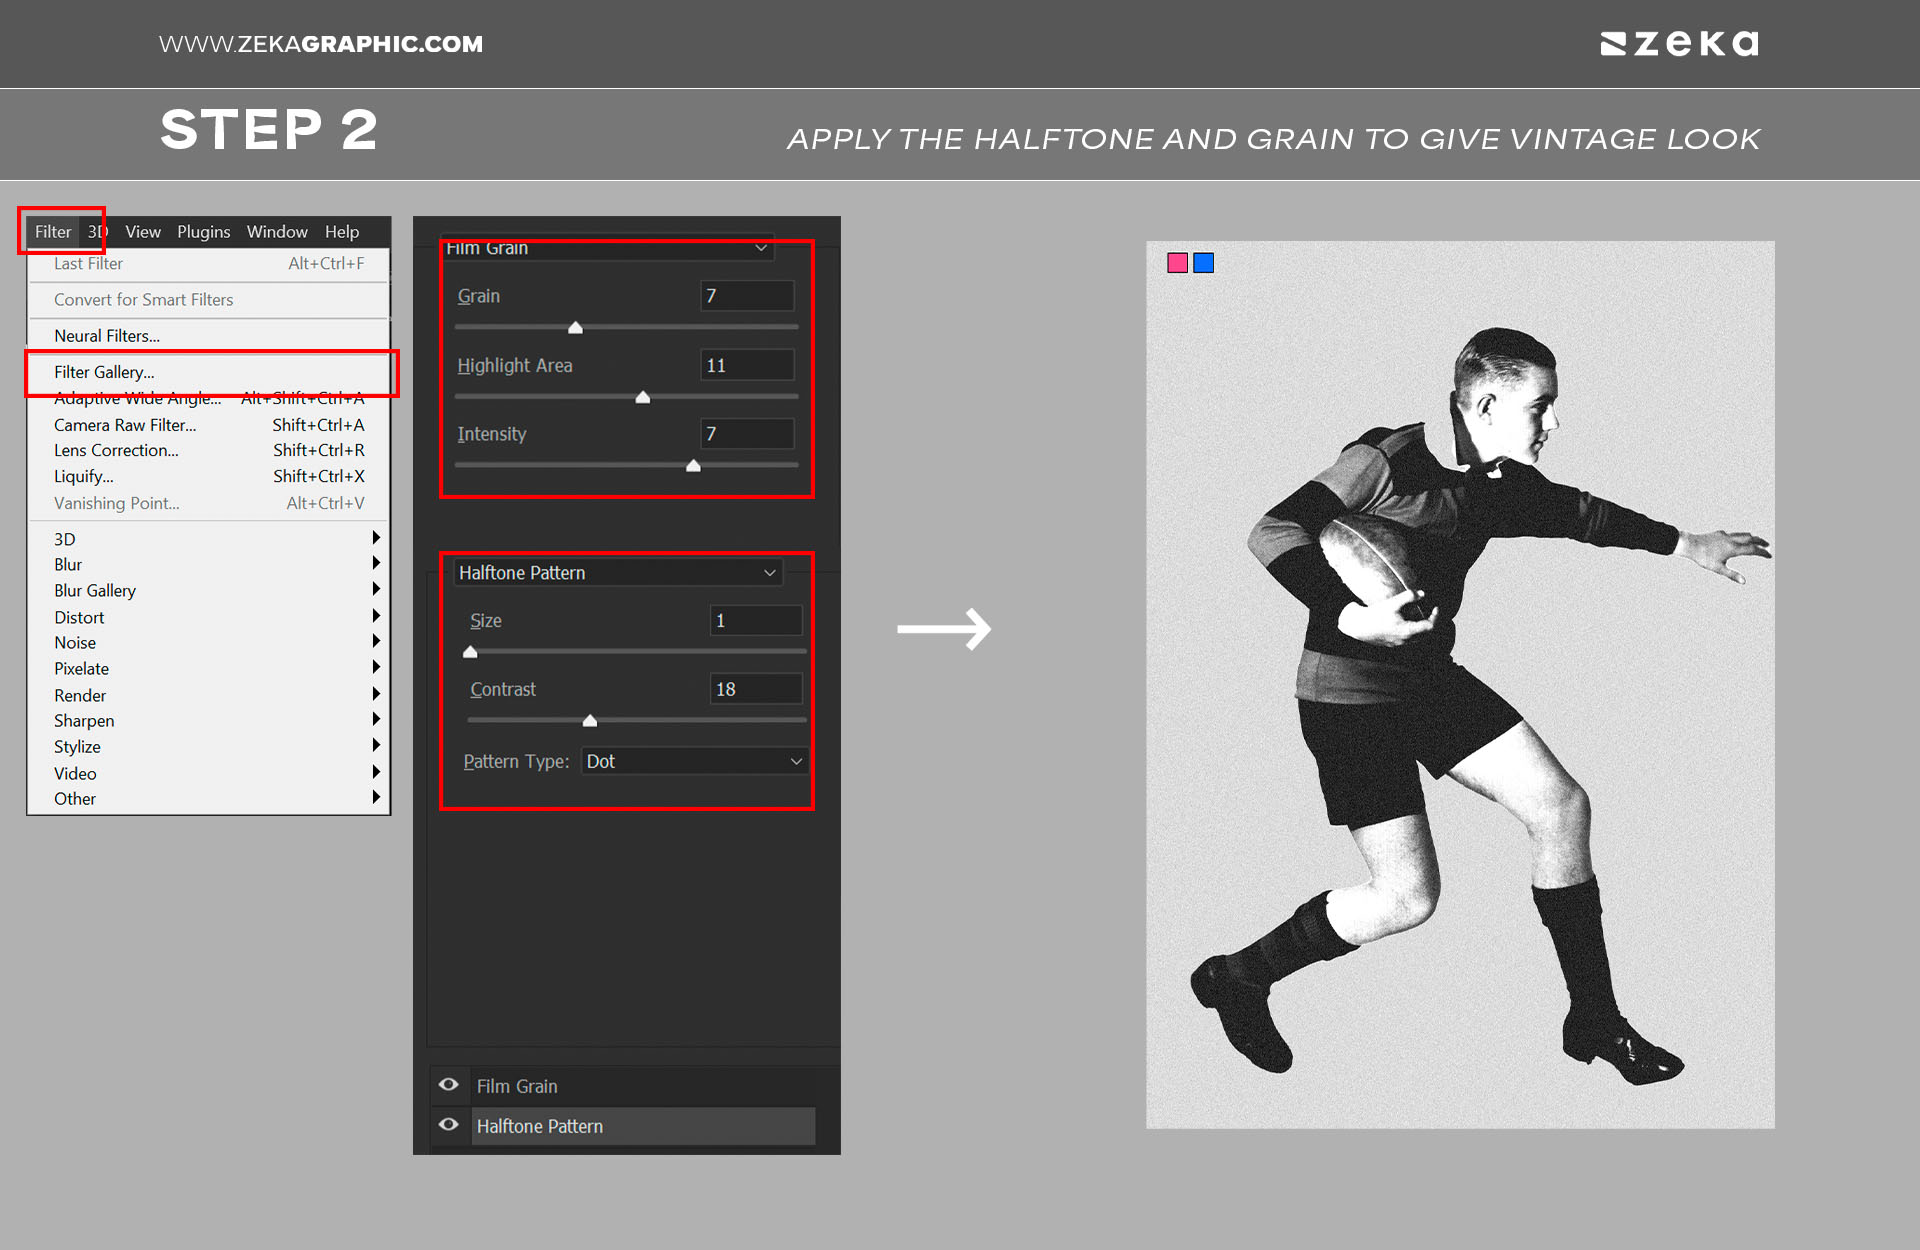Screen dimensions: 1920x1250
Task: Open the Film Grain filter selector dropdown
Action: 762,247
